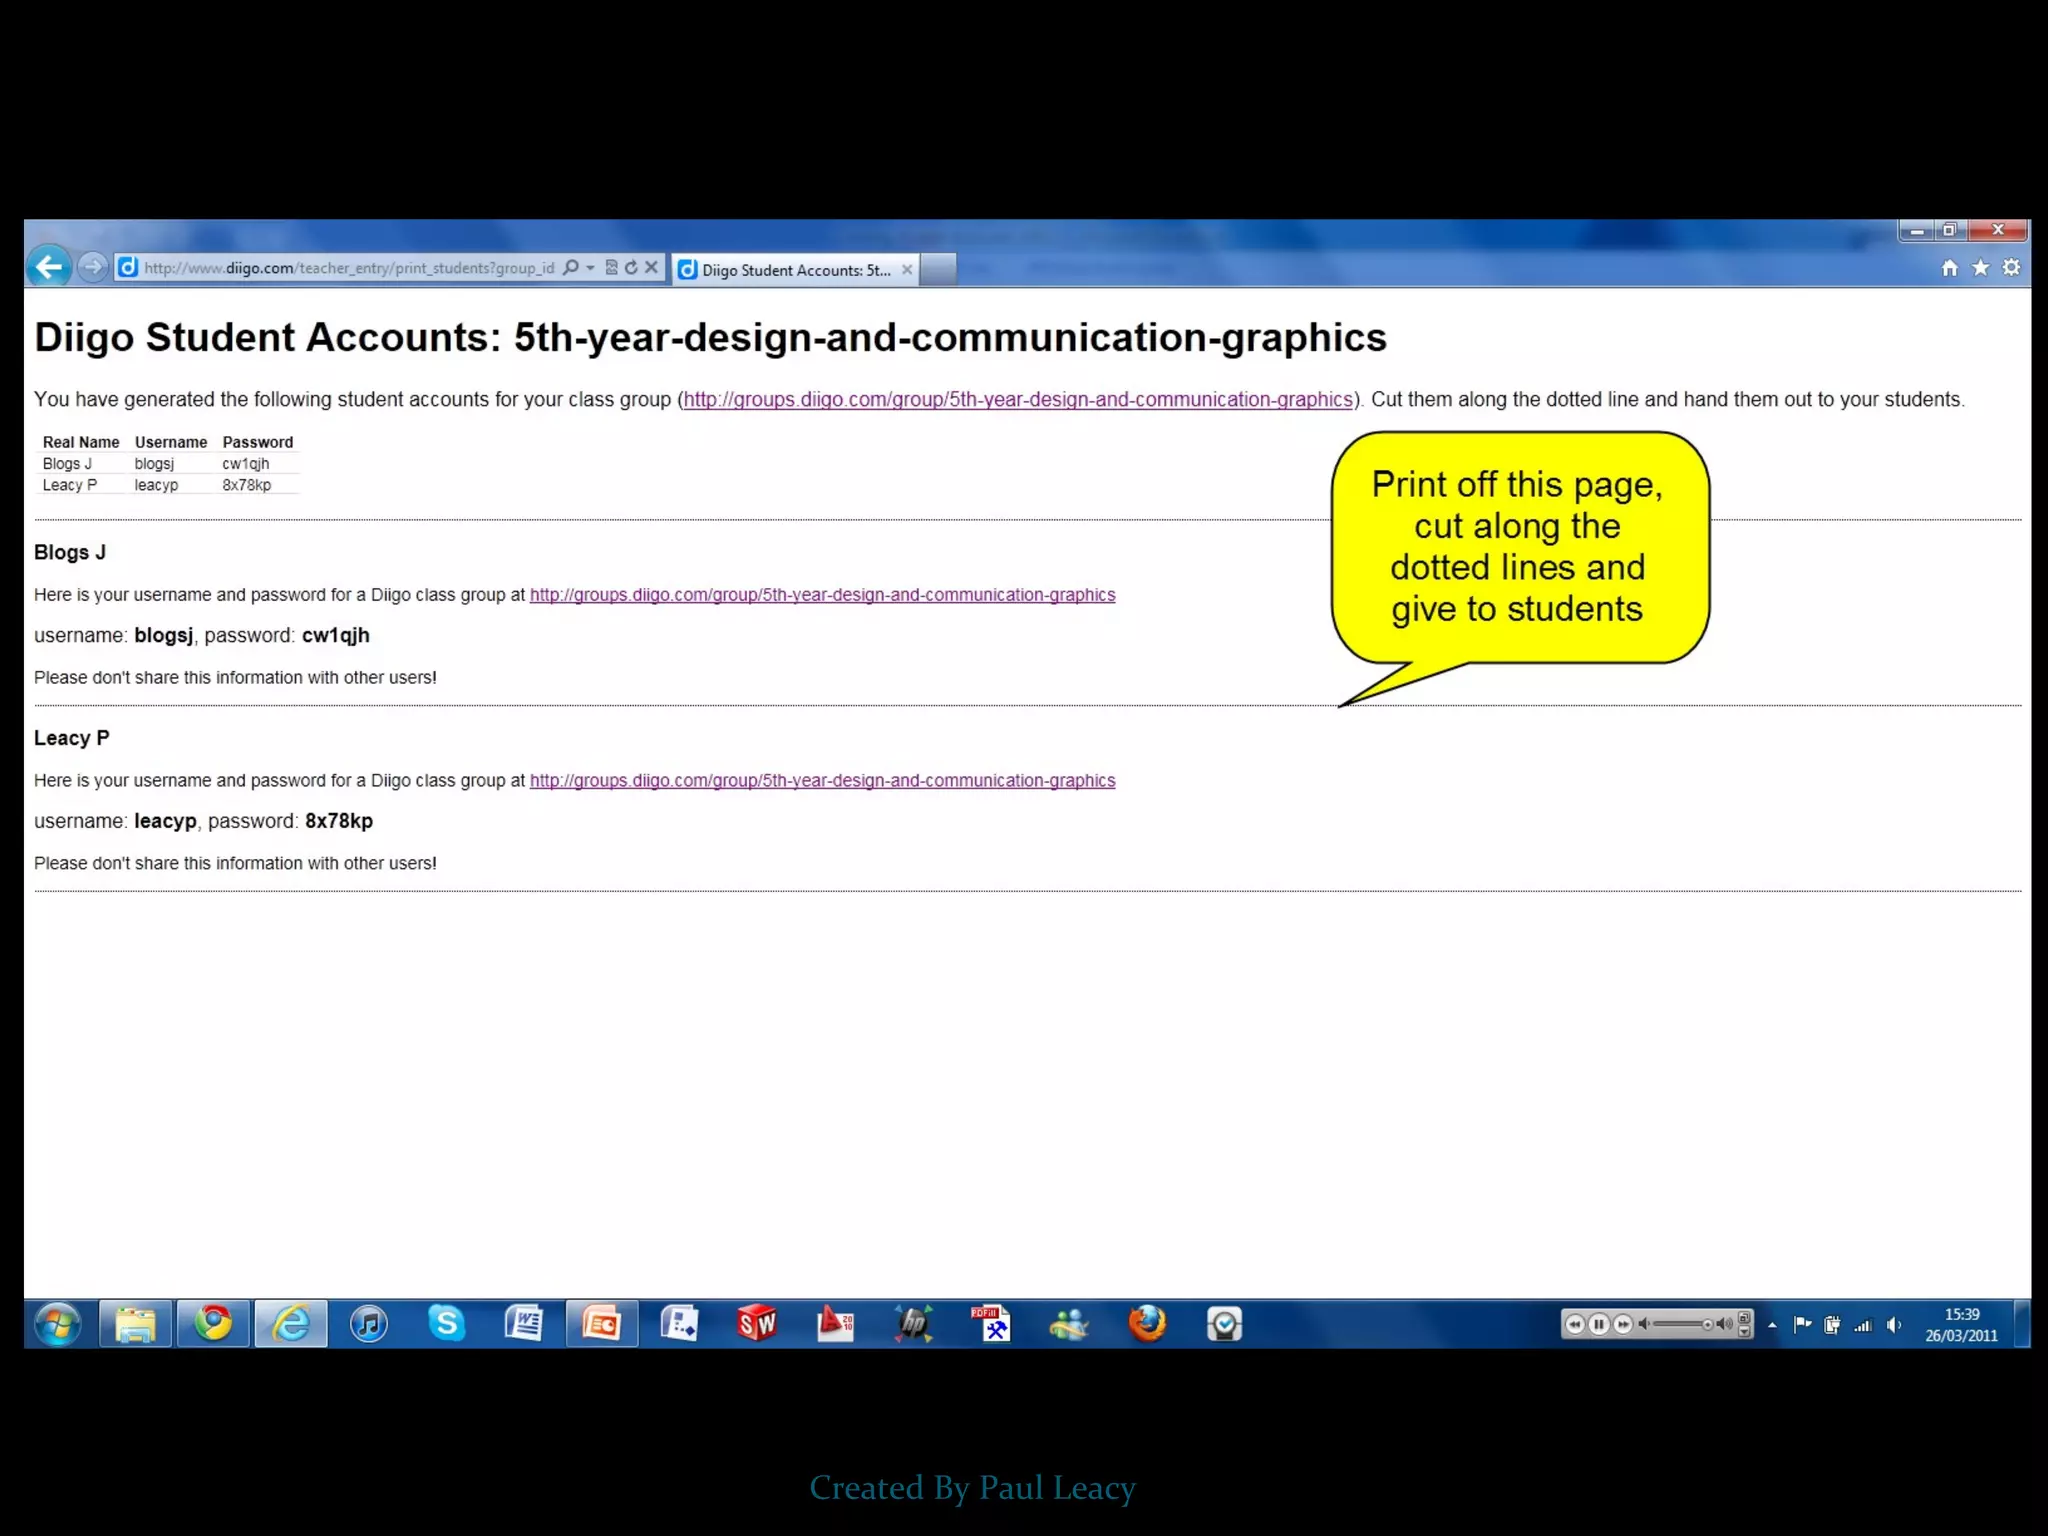Skip to previous track in the taskbar player

1575,1324
